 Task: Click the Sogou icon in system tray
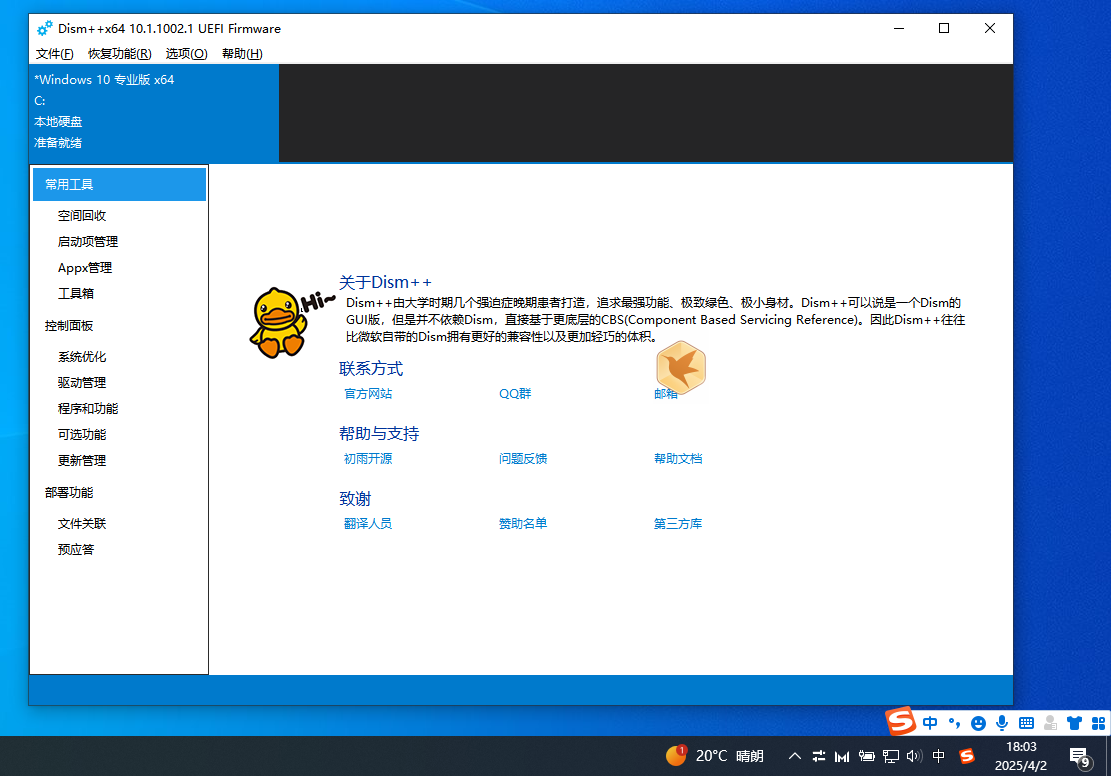coord(966,756)
